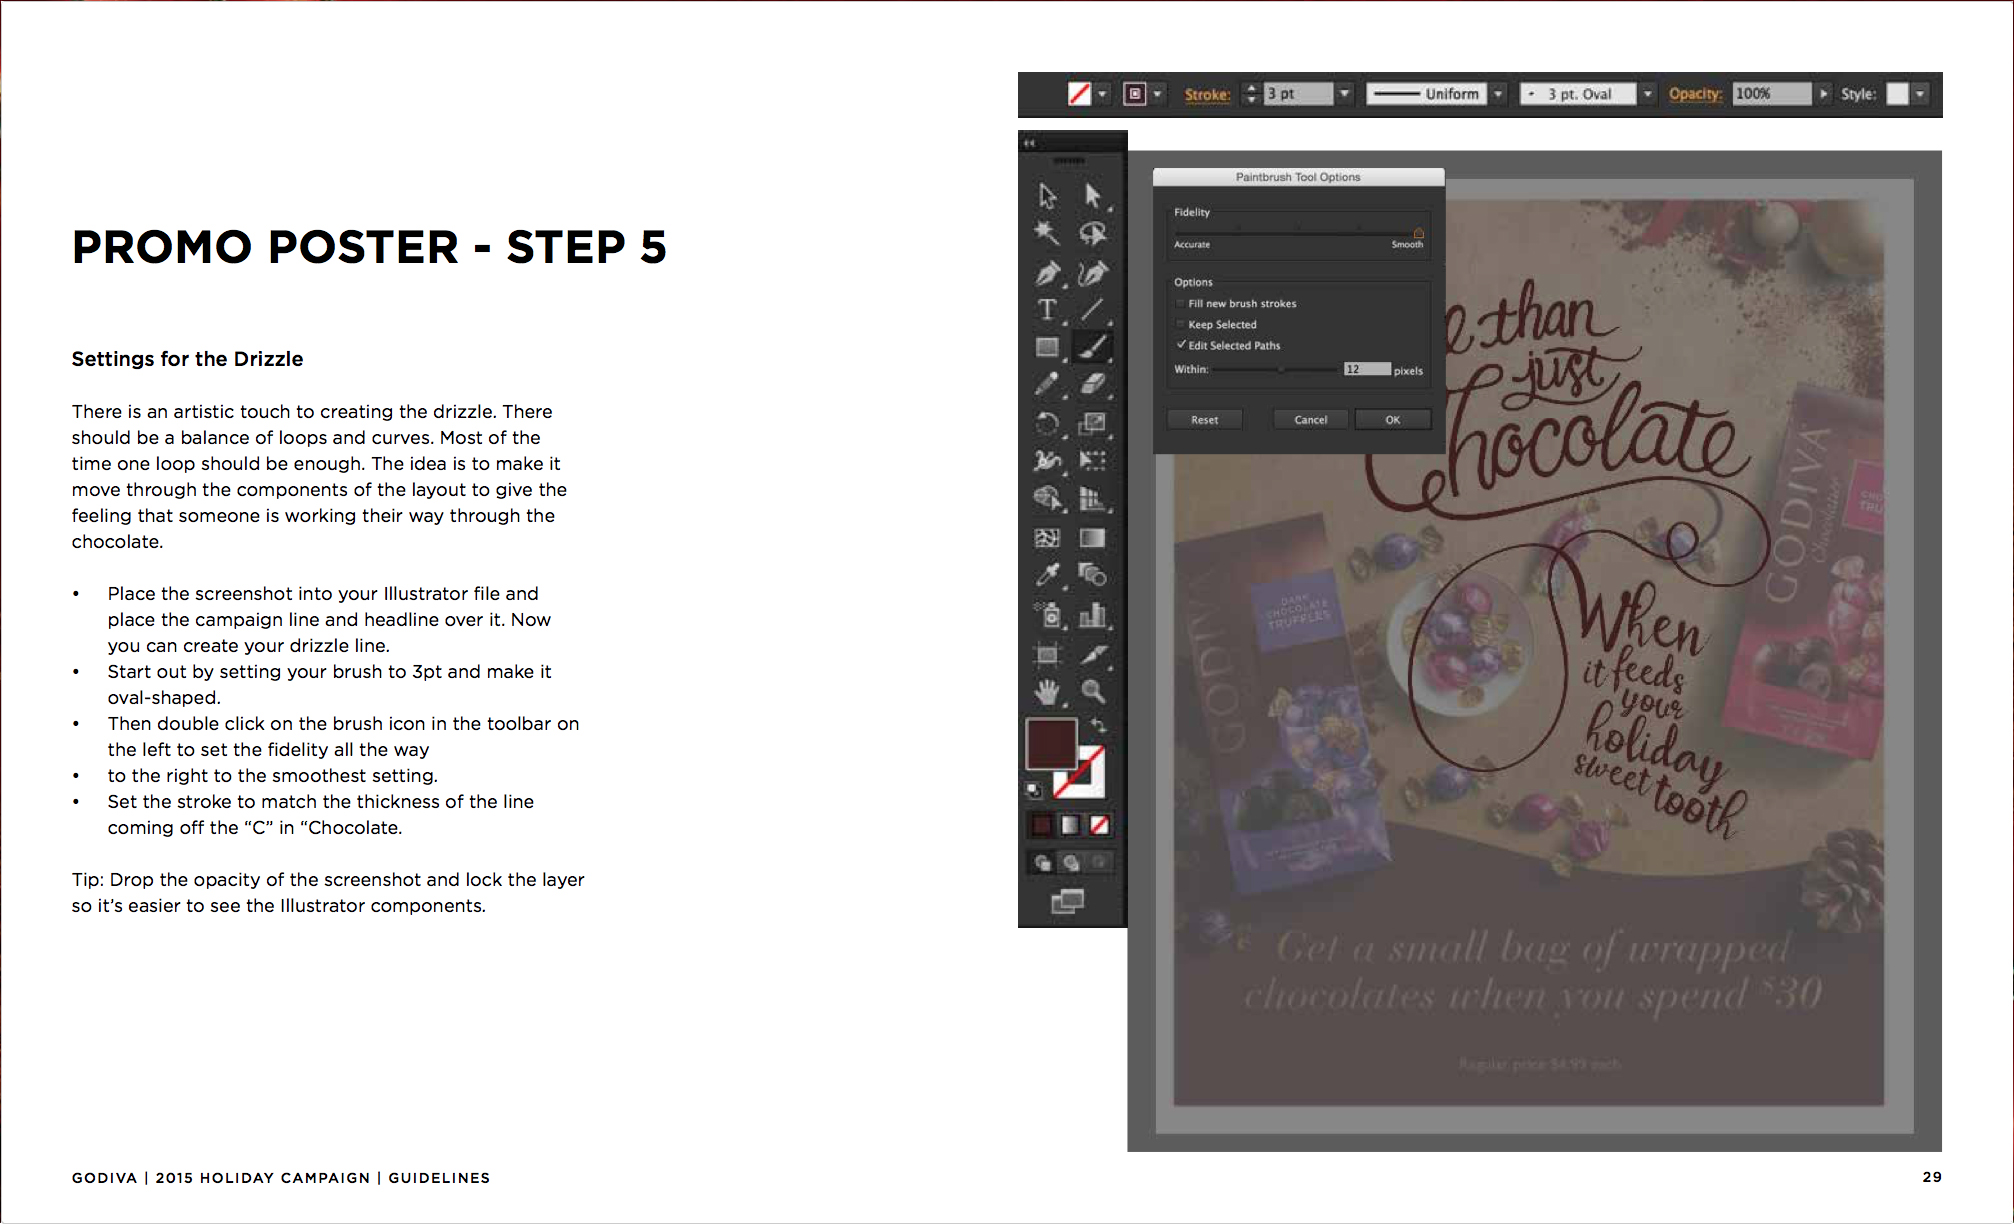
Task: Select the Rectangle tool
Action: click(x=1047, y=347)
